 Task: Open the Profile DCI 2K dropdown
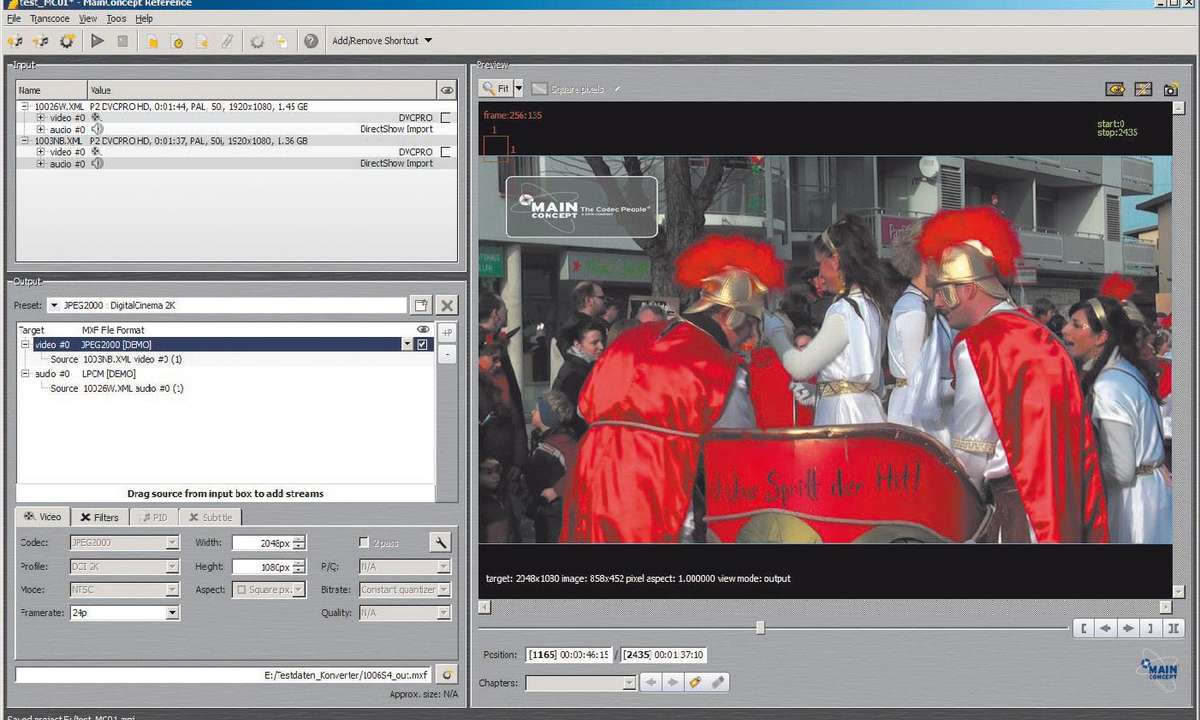pos(172,567)
